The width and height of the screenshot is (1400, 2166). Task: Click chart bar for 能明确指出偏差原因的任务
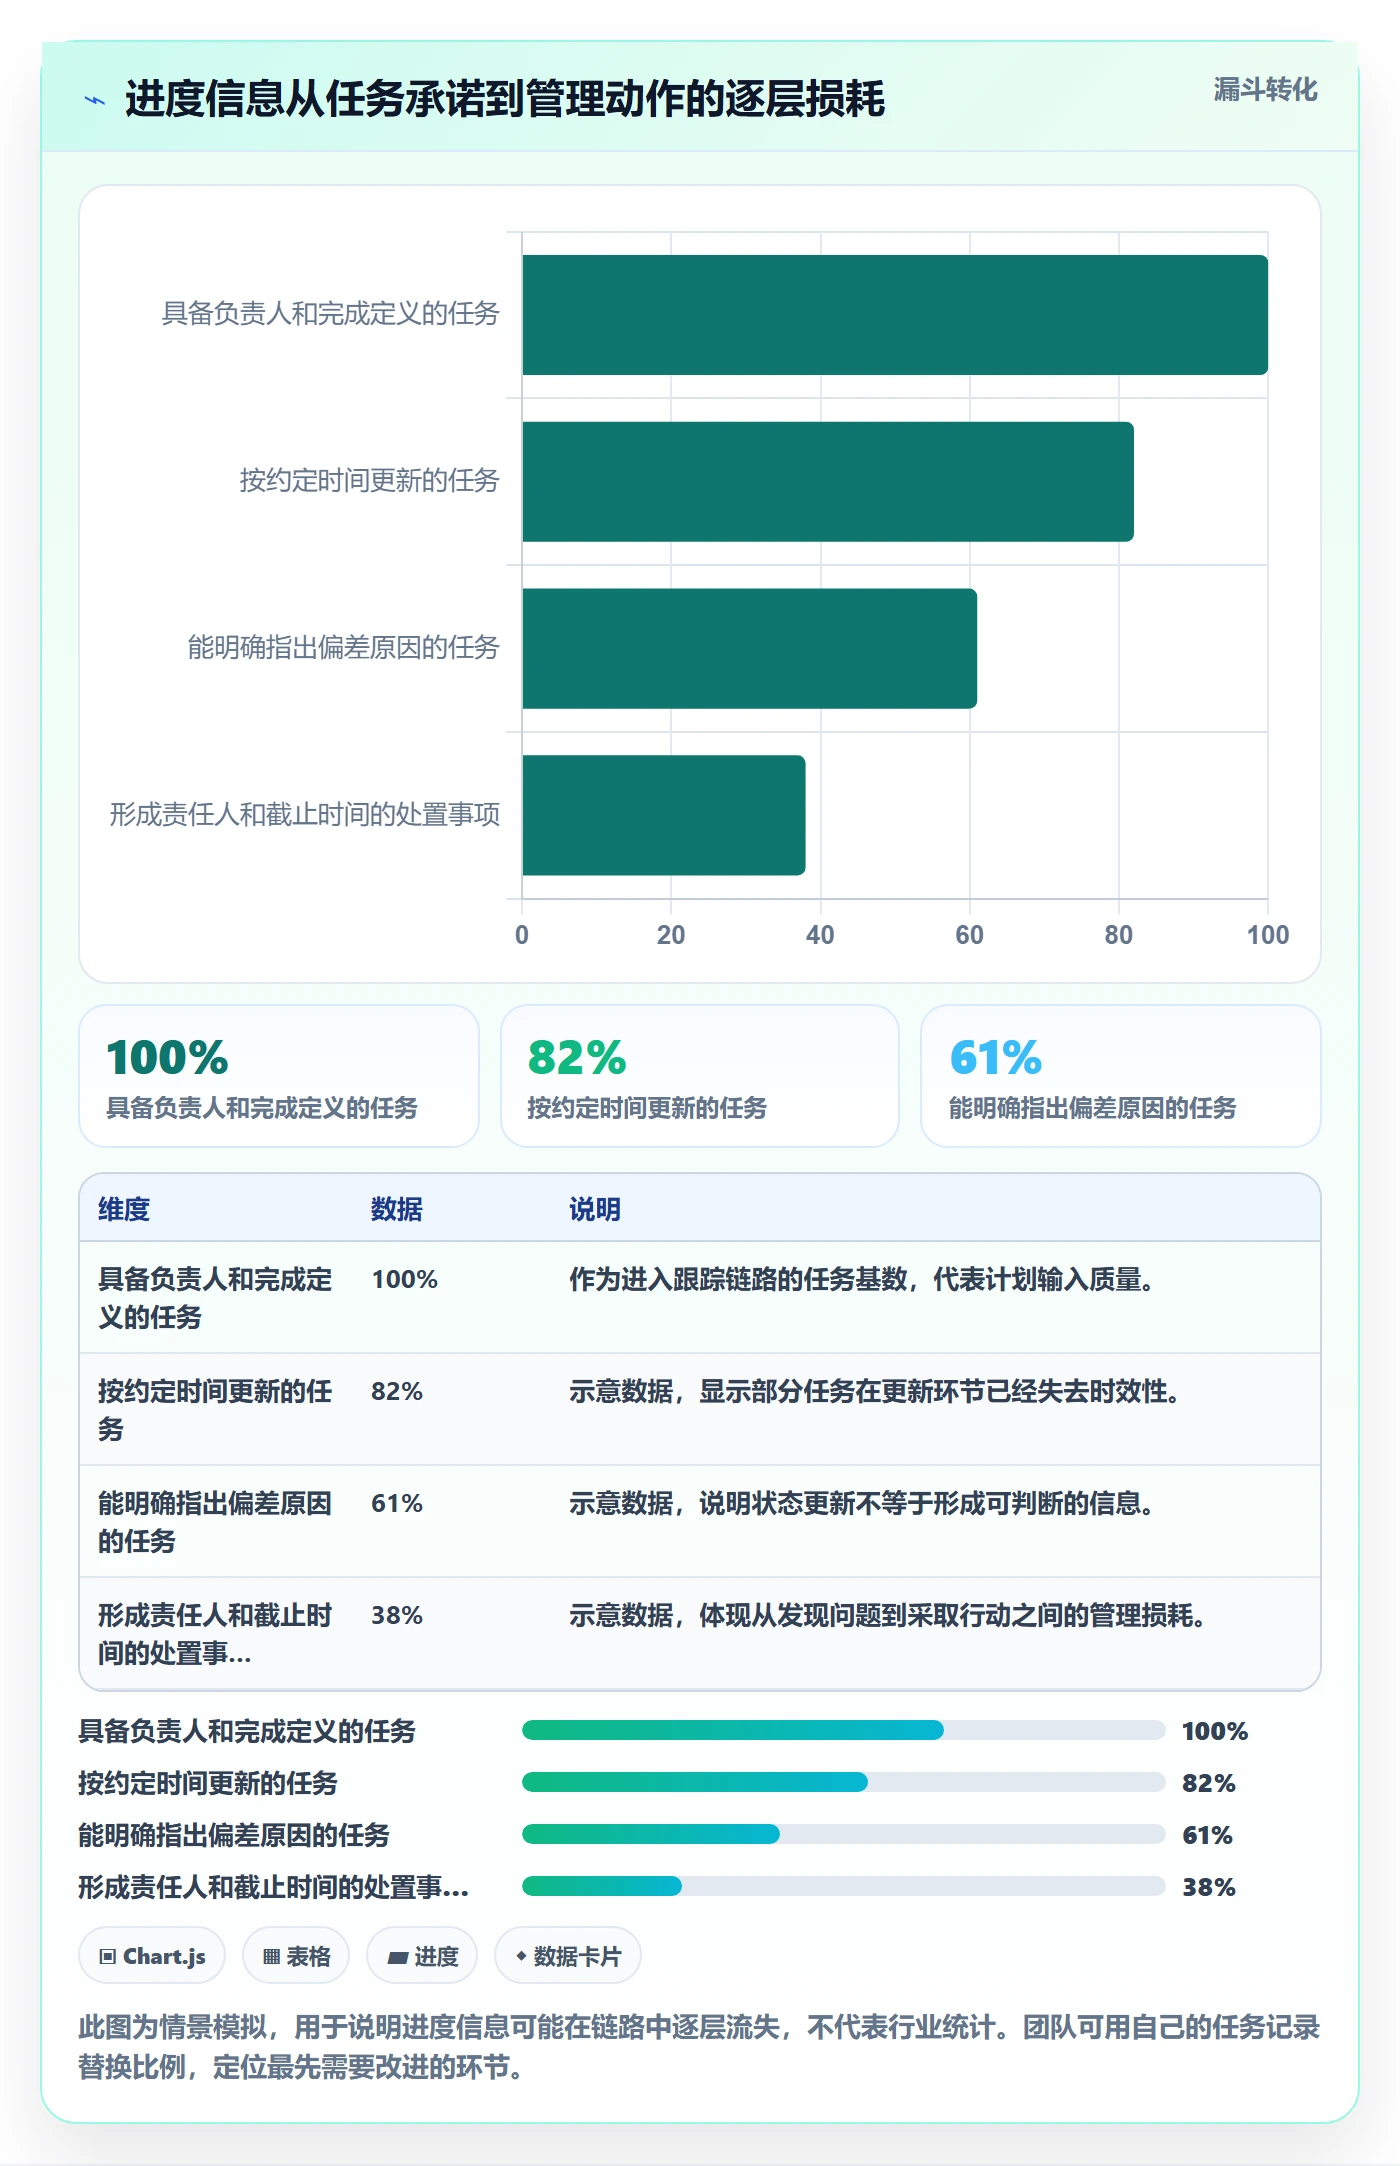[749, 649]
